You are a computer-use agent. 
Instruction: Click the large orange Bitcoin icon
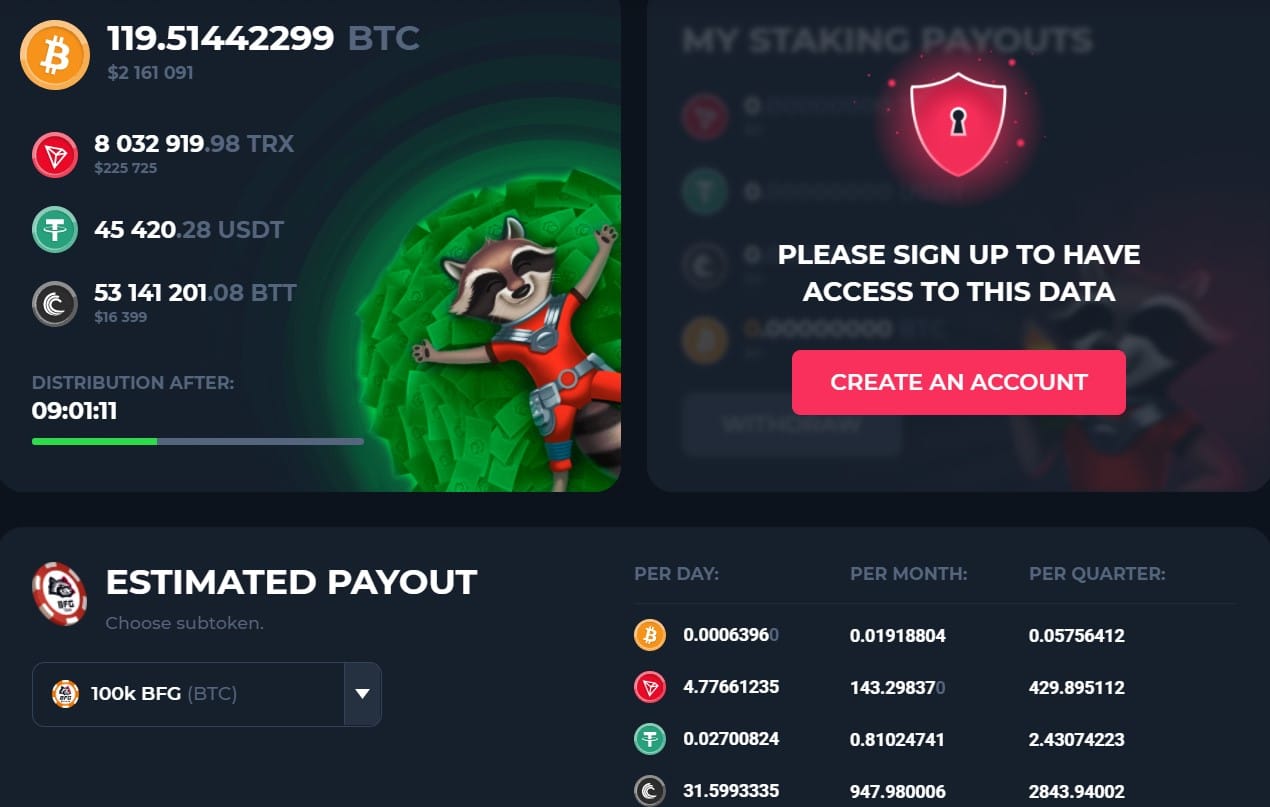[55, 55]
